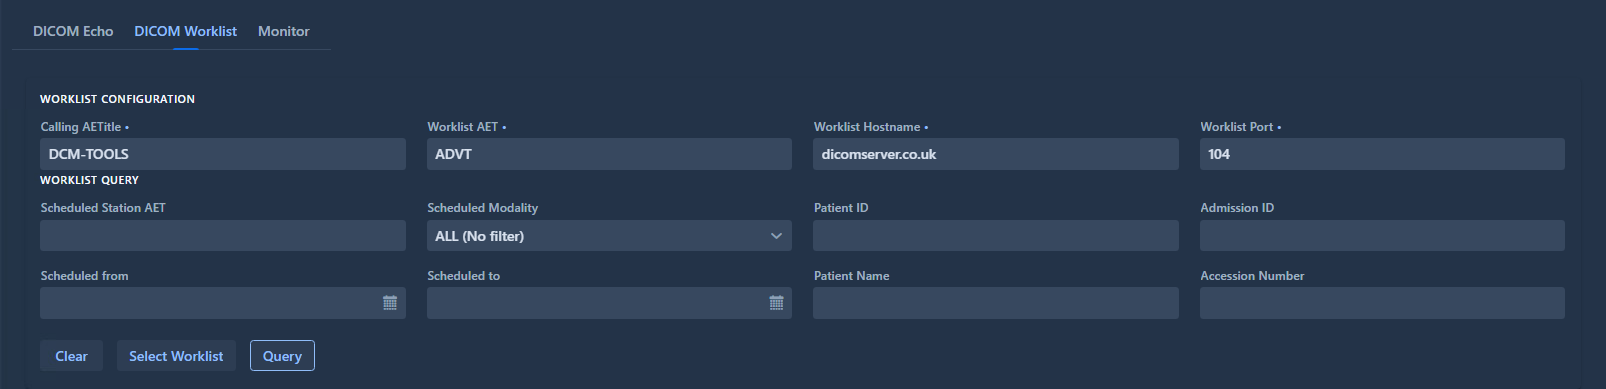1606x389 pixels.
Task: Click the Scheduled Modality label
Action: tap(482, 208)
